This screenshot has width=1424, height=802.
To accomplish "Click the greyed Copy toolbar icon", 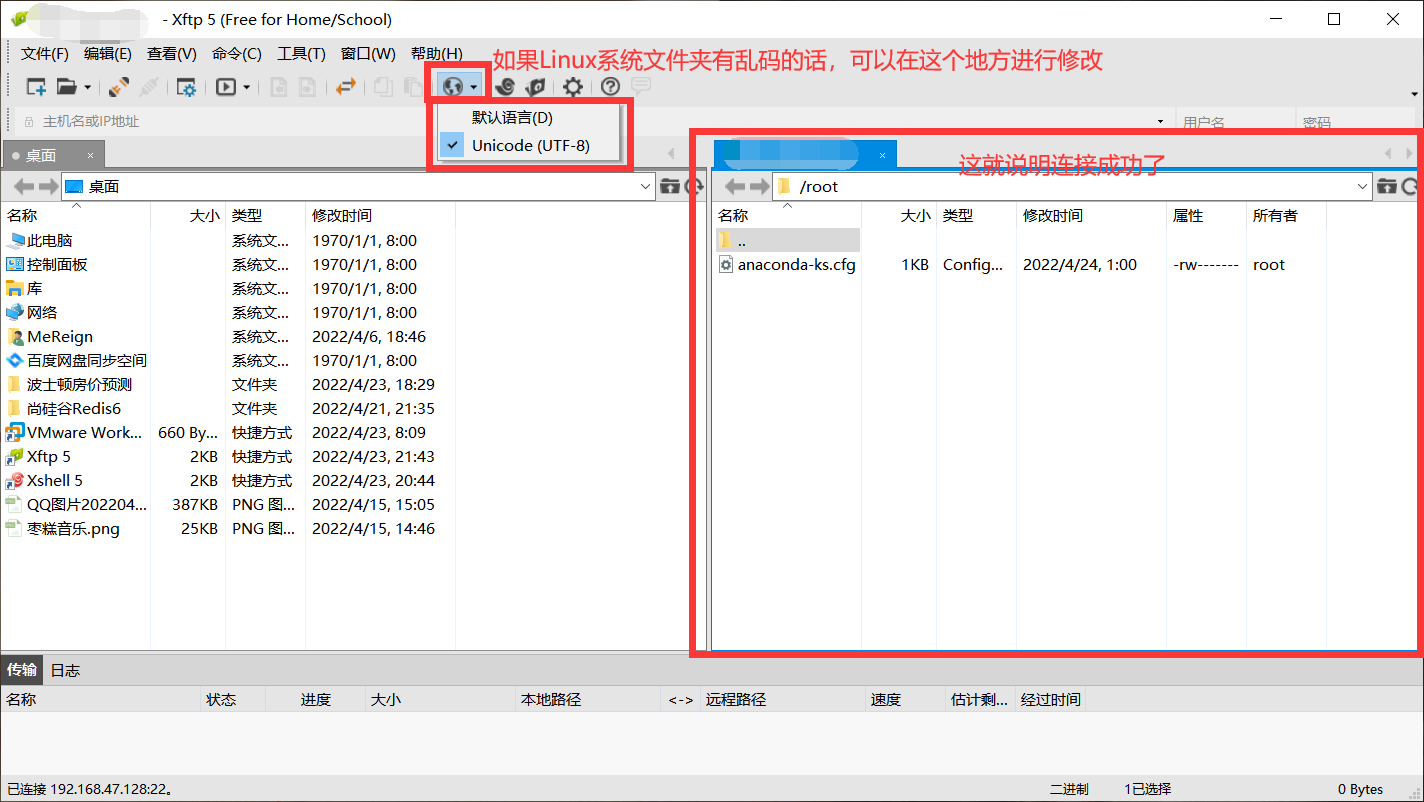I will coord(383,87).
